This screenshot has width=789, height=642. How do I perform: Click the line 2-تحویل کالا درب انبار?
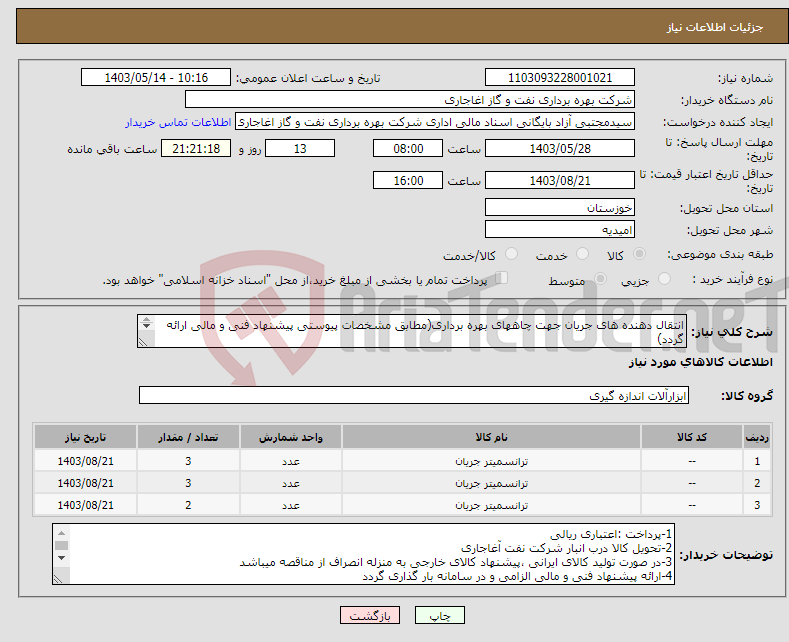click(567, 548)
